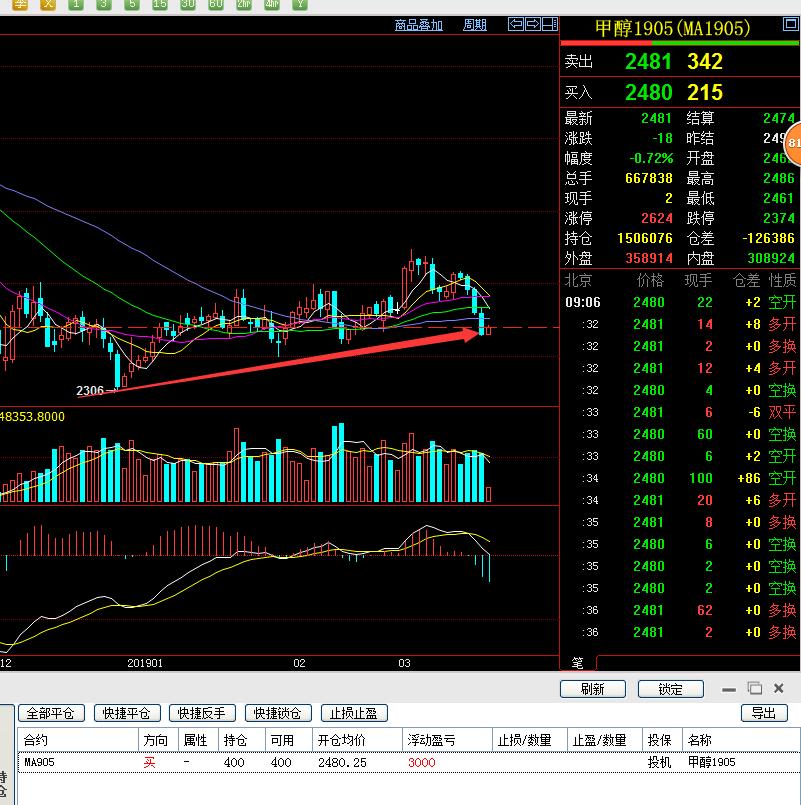Click the bid volume 215
The width and height of the screenshot is (801, 805).
(x=705, y=92)
